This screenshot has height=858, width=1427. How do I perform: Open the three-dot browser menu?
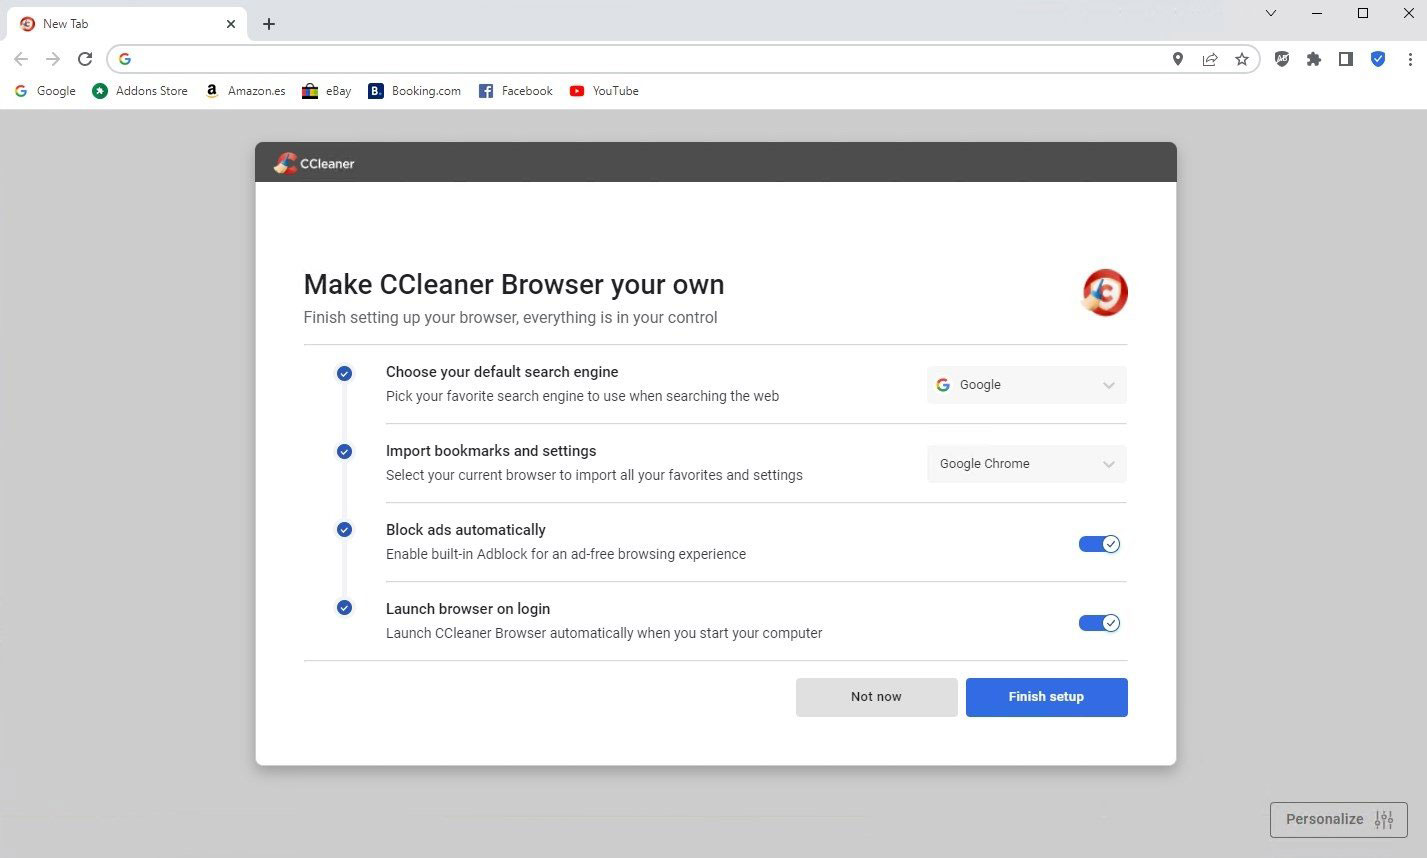coord(1410,59)
